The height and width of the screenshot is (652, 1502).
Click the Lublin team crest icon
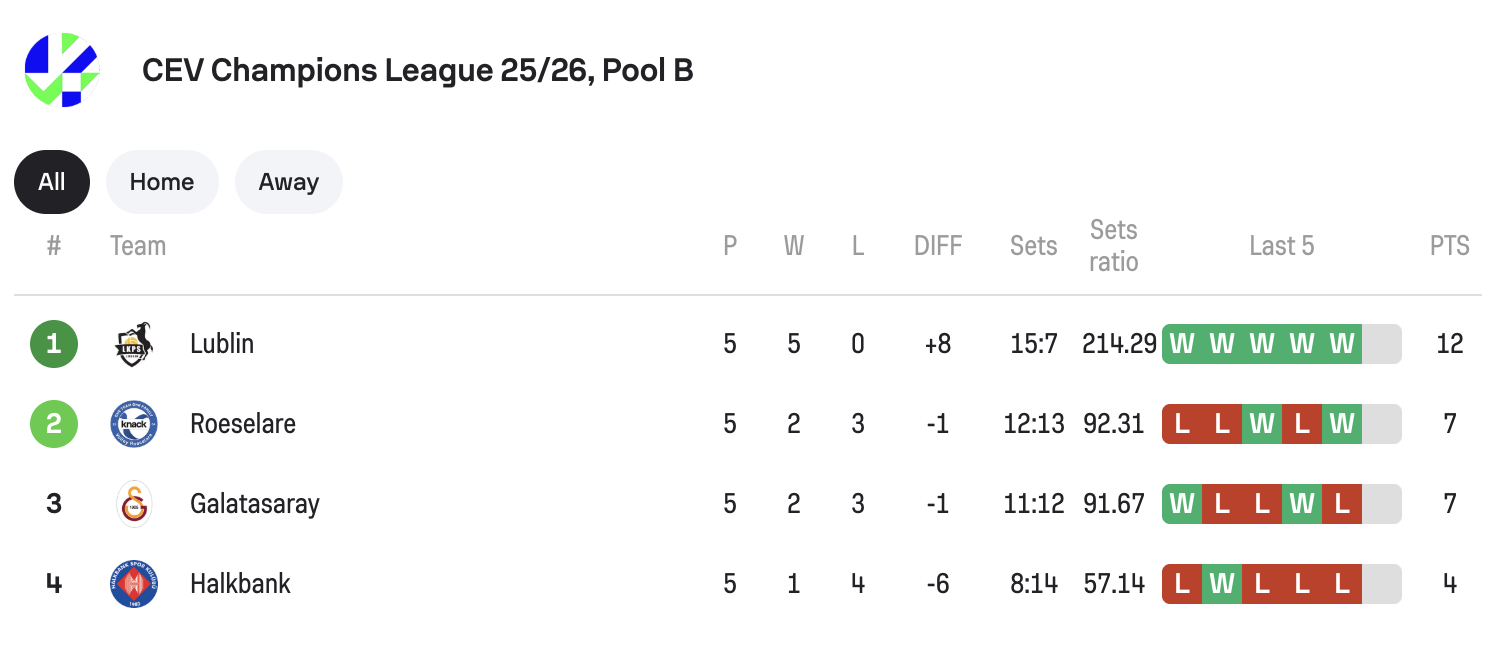click(x=134, y=345)
